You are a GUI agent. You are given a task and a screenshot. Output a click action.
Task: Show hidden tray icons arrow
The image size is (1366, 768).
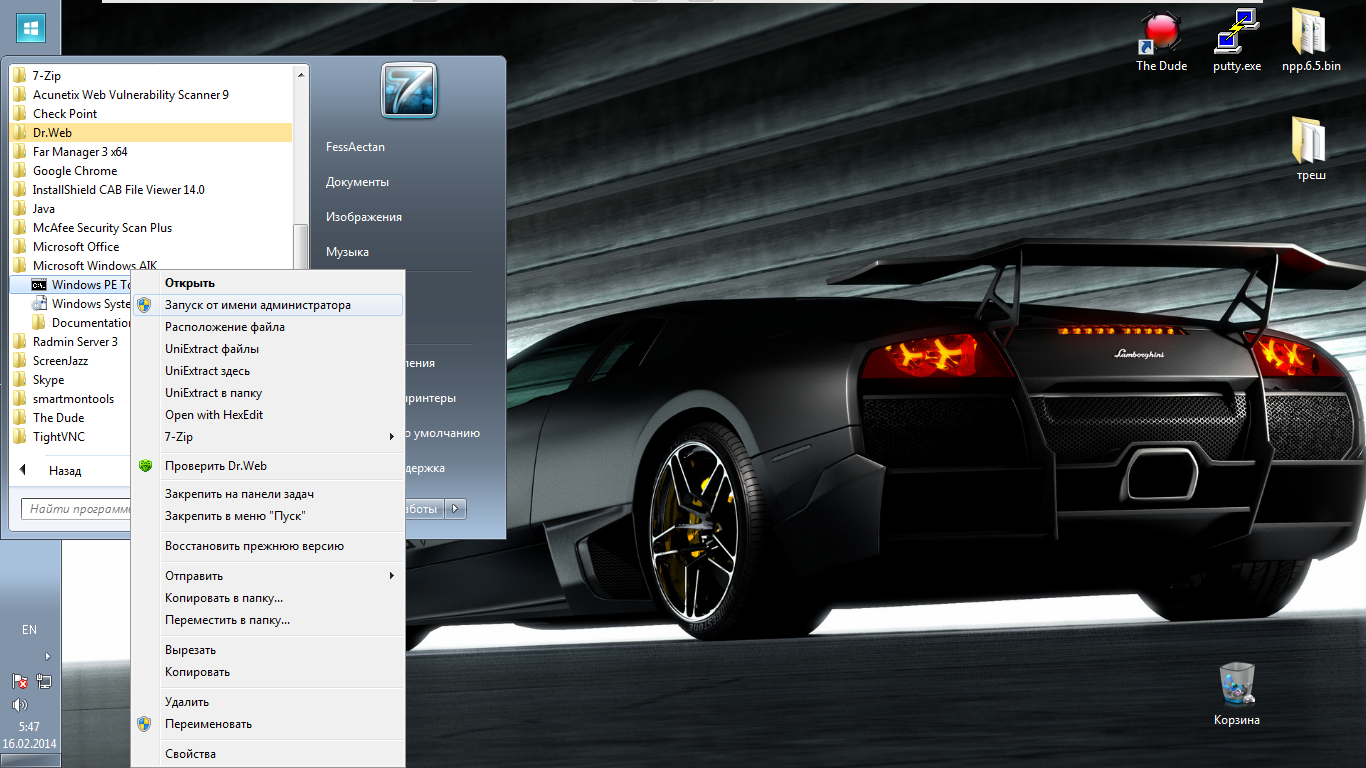(x=47, y=657)
